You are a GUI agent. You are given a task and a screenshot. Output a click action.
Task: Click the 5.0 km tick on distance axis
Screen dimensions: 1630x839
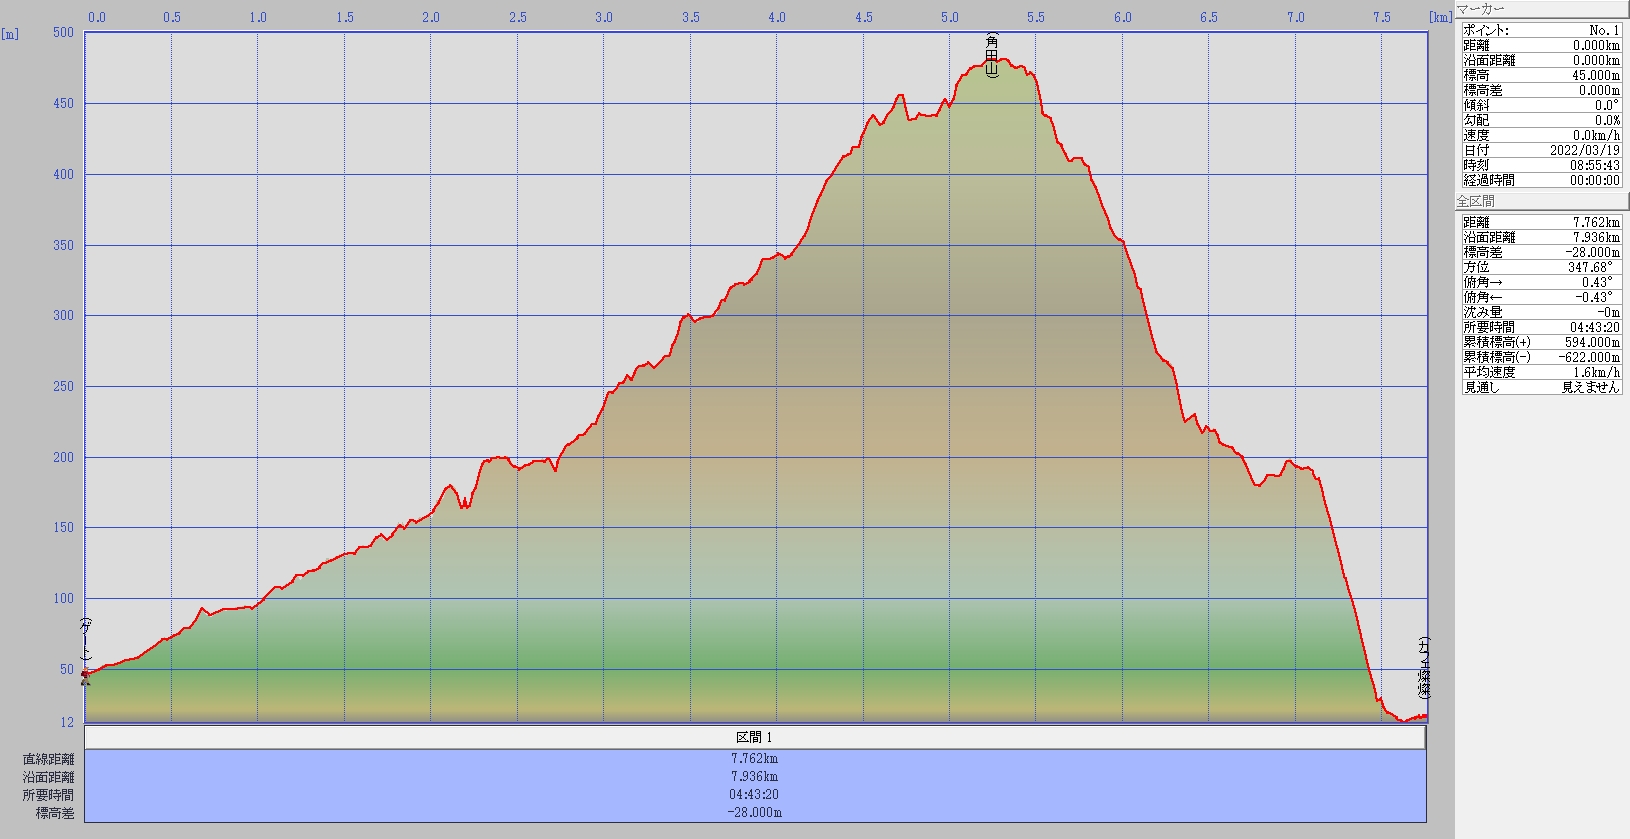click(x=950, y=17)
